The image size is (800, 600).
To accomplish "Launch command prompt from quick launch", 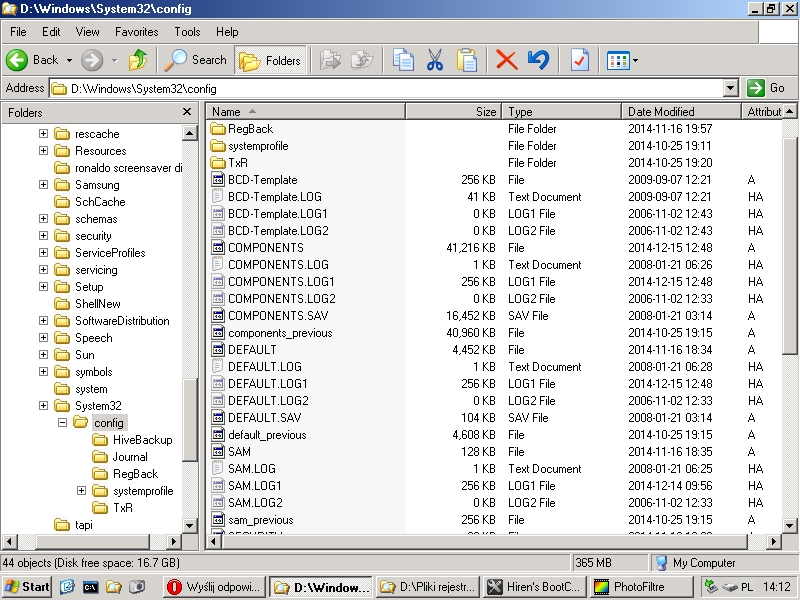I will click(x=91, y=587).
